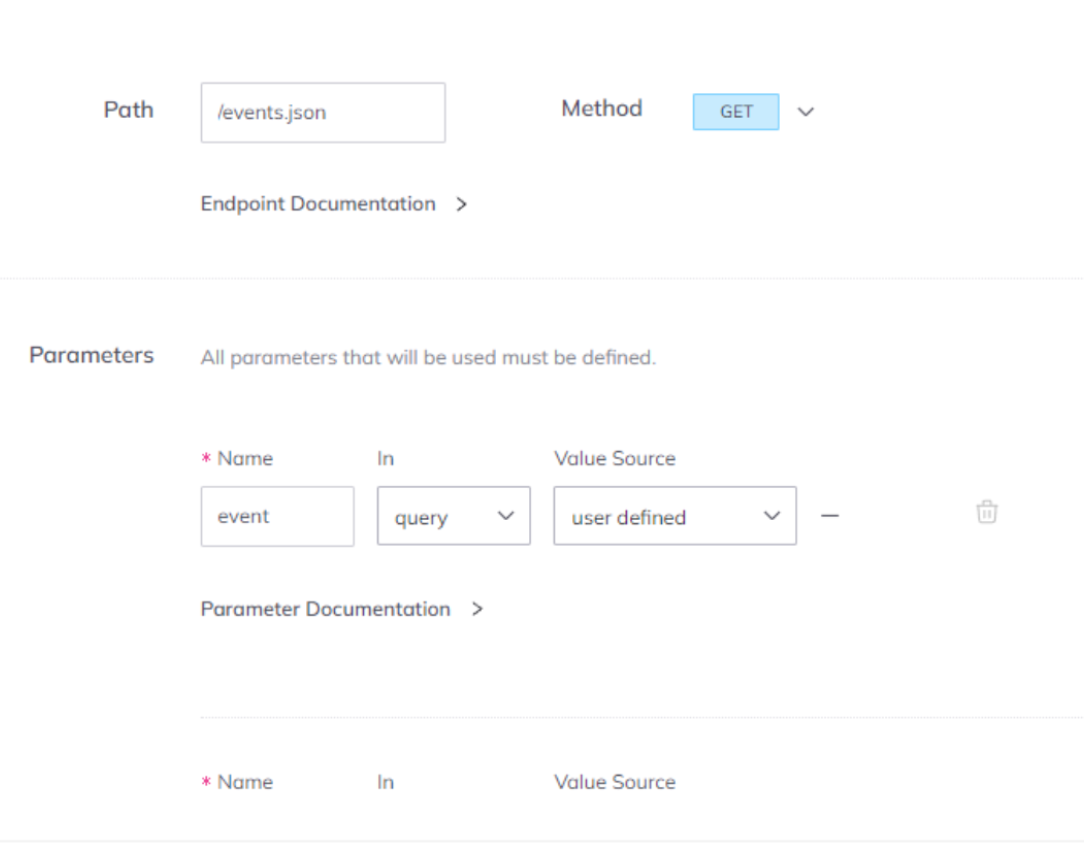Click the Method label
The height and width of the screenshot is (862, 1084).
[601, 109]
